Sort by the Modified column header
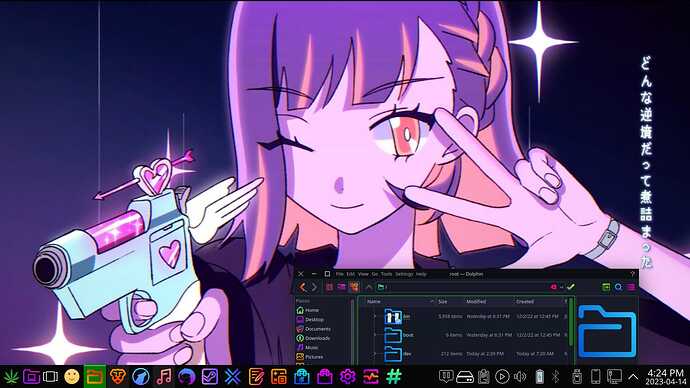Image resolution: width=690 pixels, height=388 pixels. 476,301
